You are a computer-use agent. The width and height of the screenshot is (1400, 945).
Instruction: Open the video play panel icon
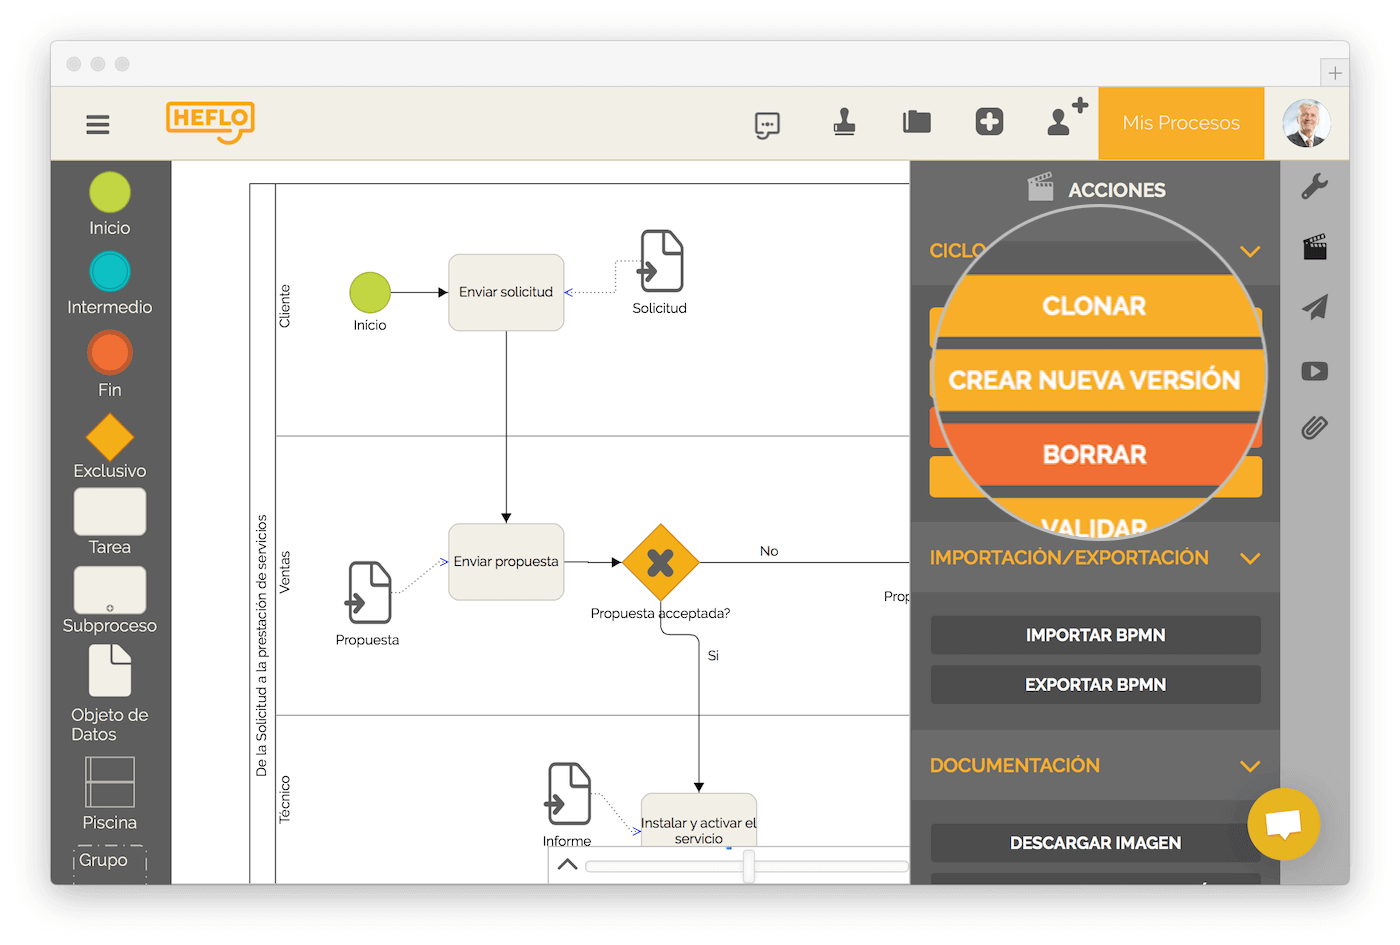point(1315,371)
